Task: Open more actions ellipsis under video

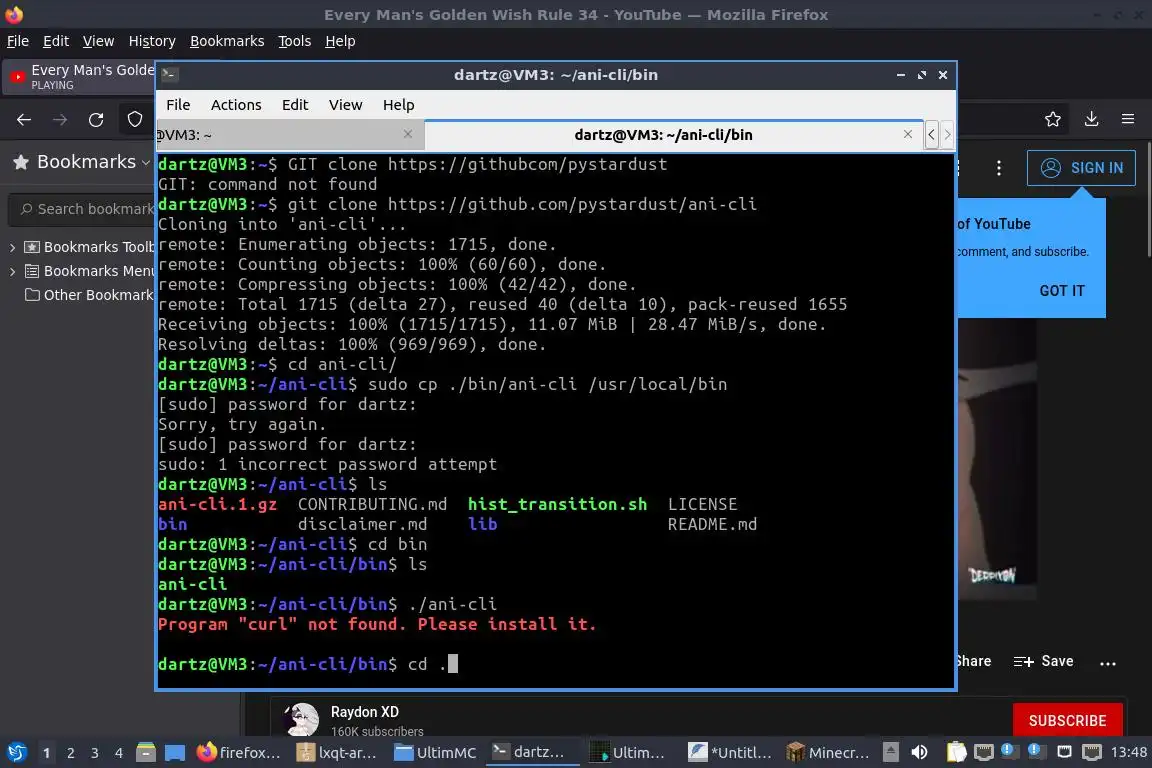Action: point(1108,663)
